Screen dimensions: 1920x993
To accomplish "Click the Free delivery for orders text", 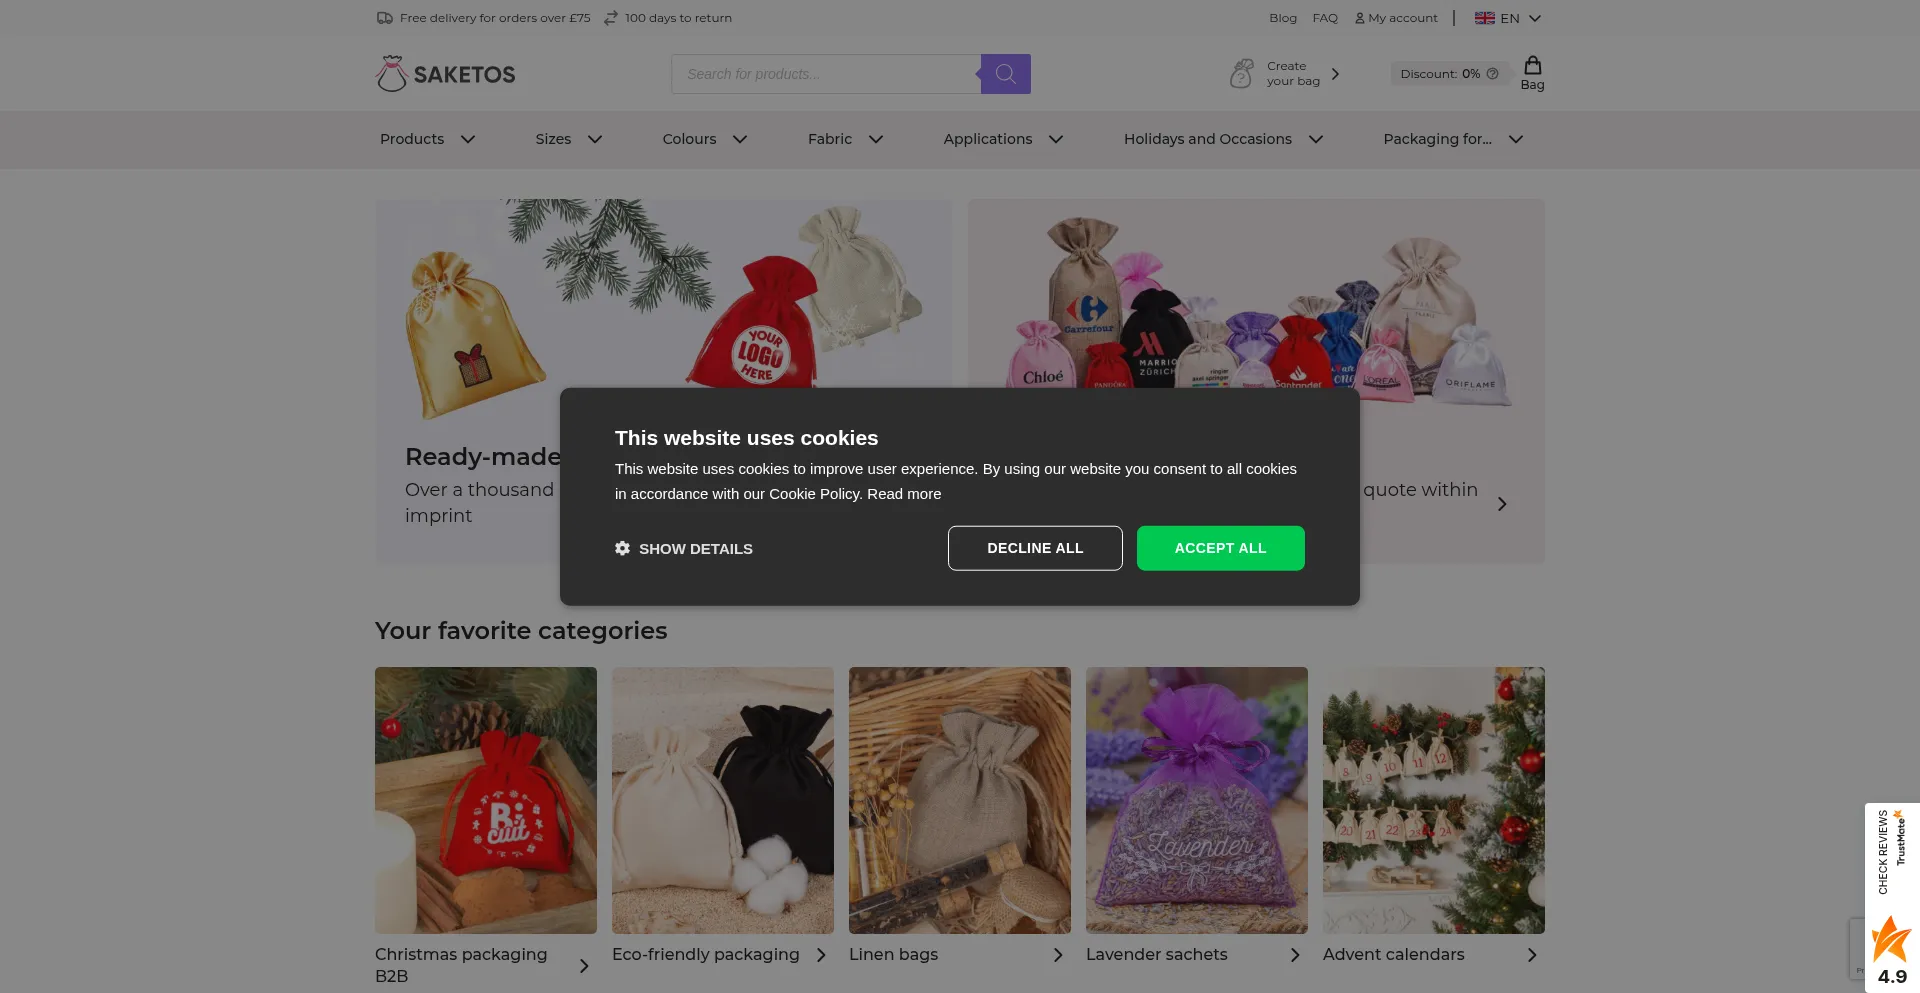I will click(495, 18).
